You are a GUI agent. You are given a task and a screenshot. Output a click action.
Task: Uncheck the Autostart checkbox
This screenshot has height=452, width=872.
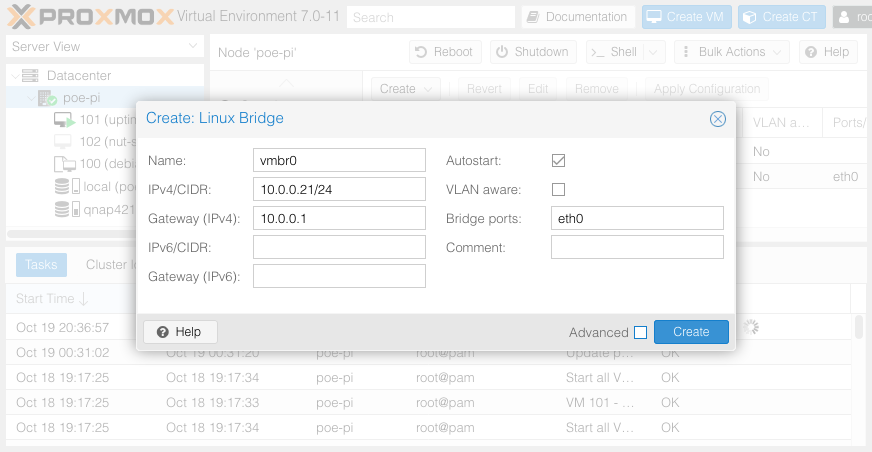559,160
